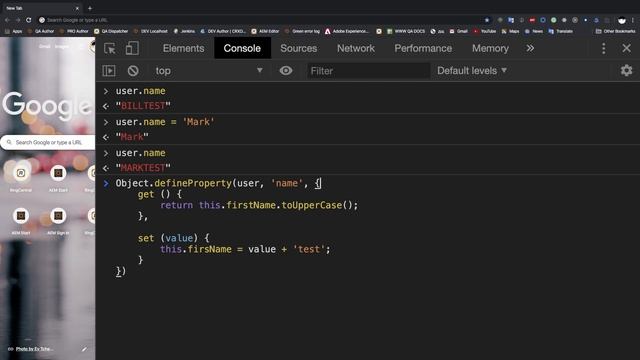
Task: Click the green circle extension icon
Action: (x=553, y=20)
